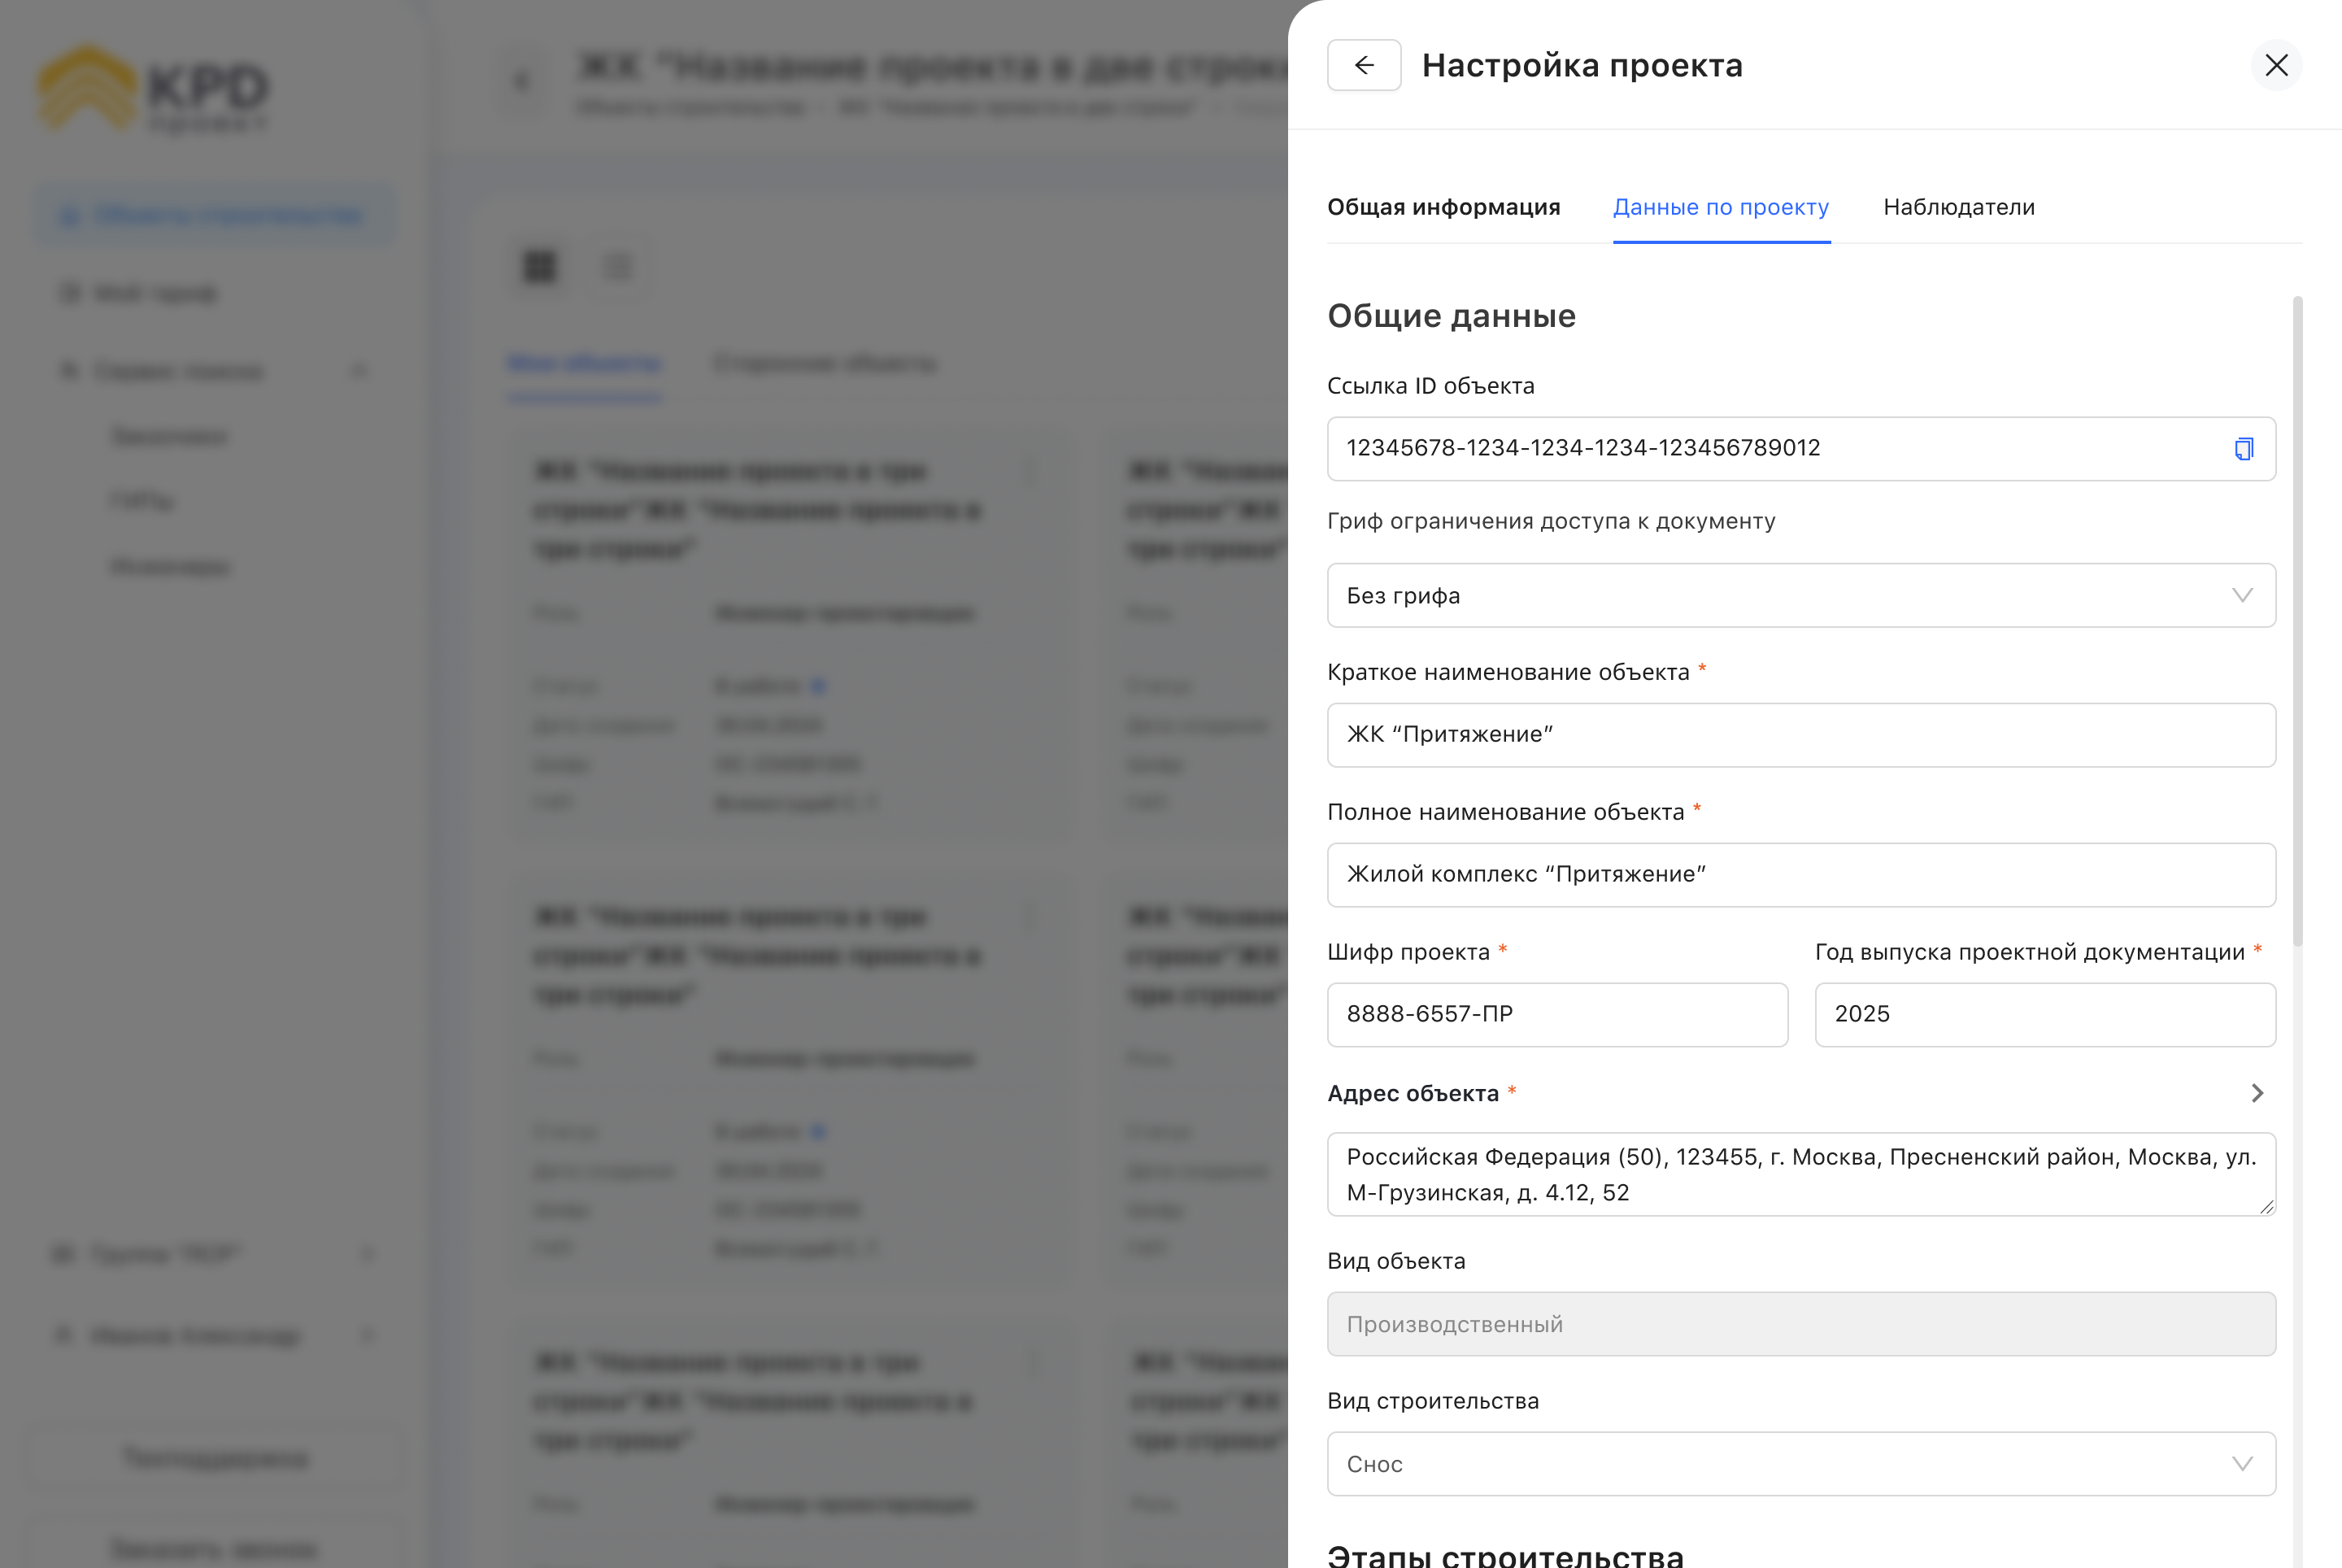This screenshot has height=1568, width=2342.
Task: Click the Вид строительства label
Action: 1433,1401
